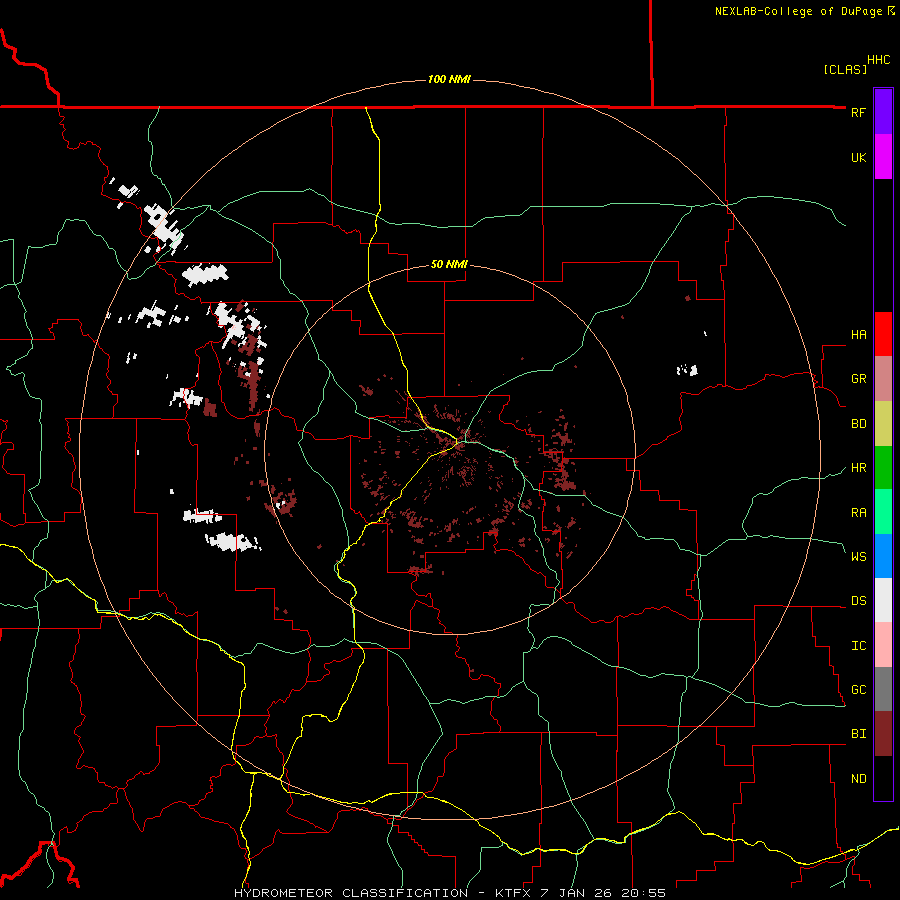Click the 'BD' legend label
900x900 pixels.
click(x=858, y=424)
